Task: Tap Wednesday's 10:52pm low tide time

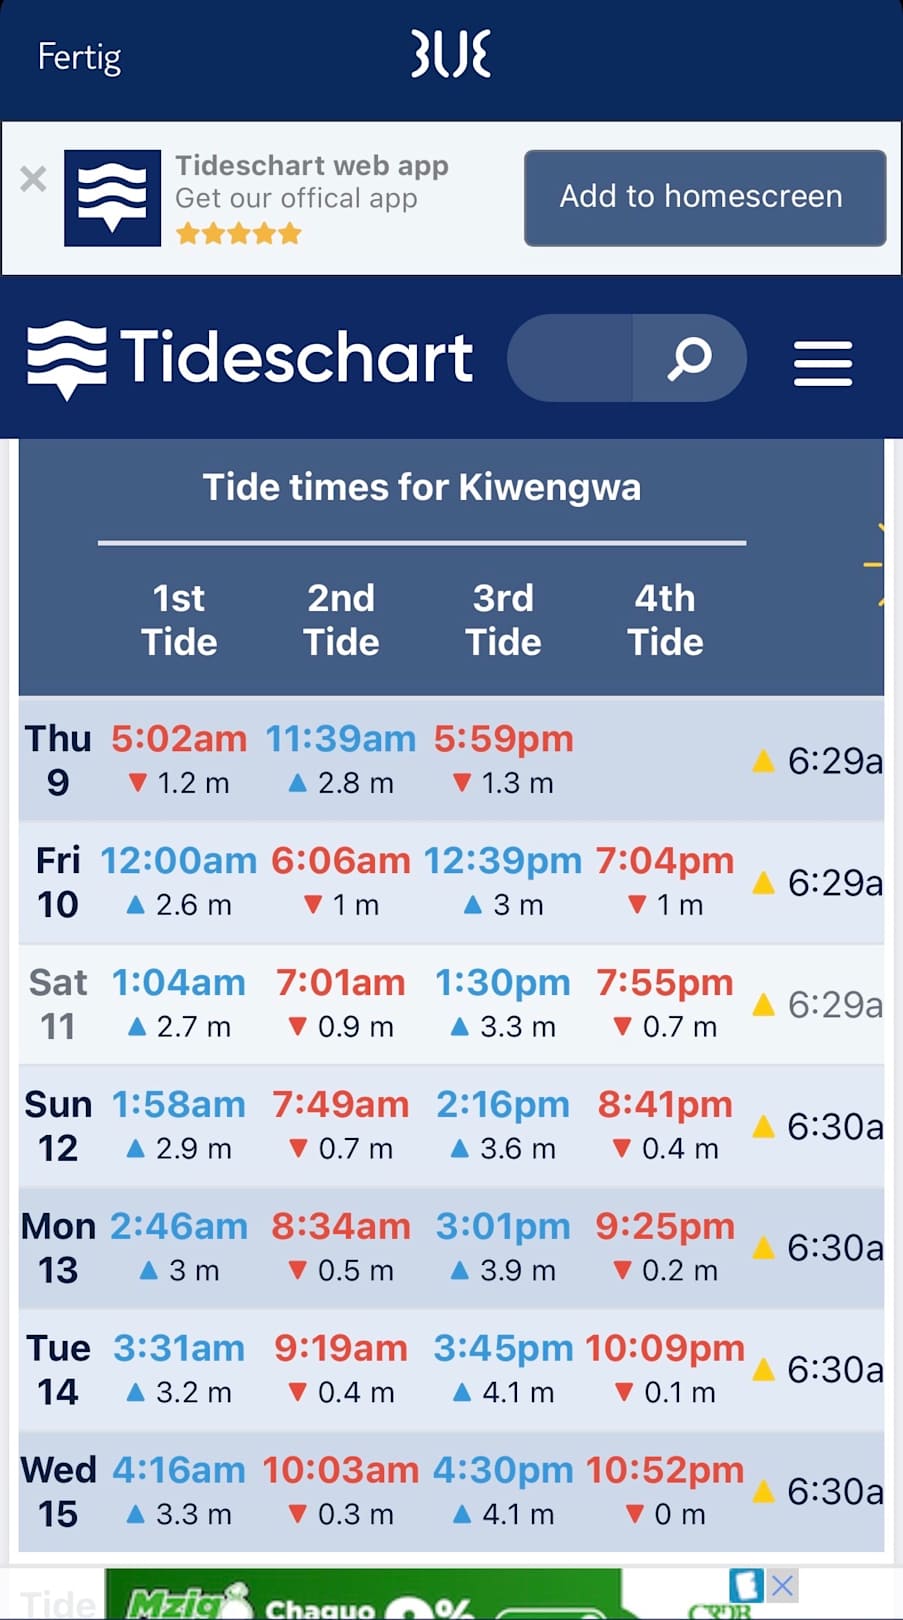Action: pos(665,1470)
